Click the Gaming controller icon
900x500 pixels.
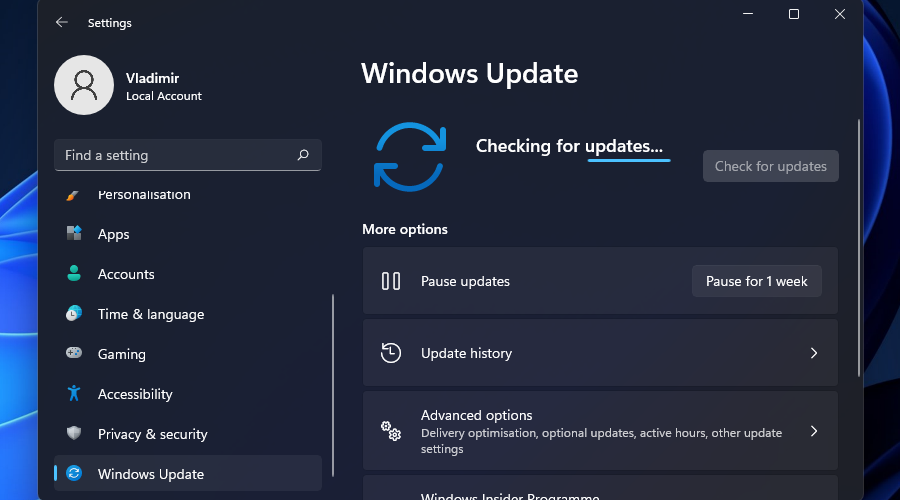coord(74,353)
